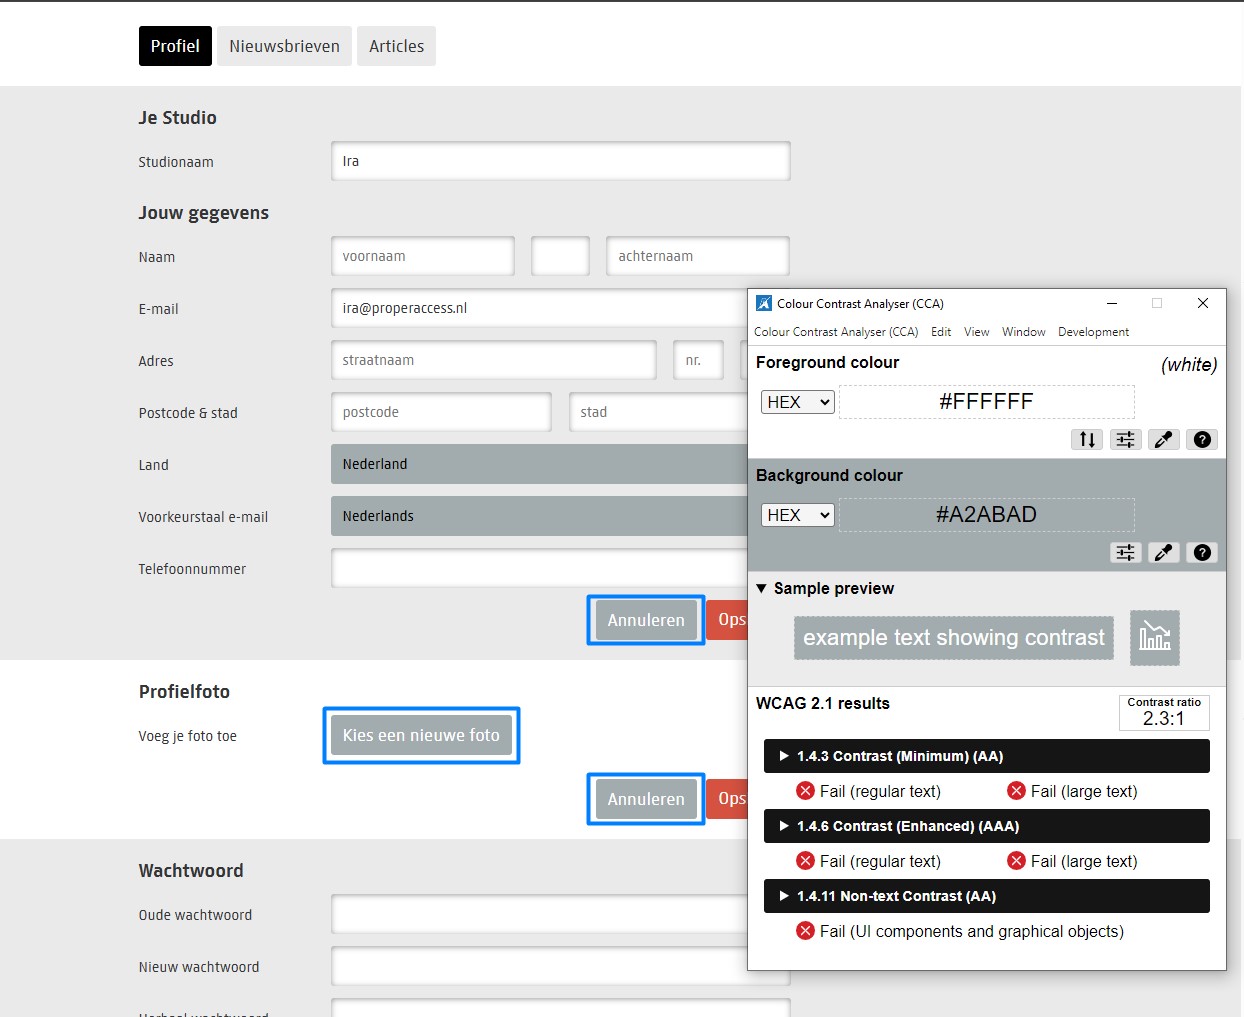Pick foreground colour with eyedropper
The width and height of the screenshot is (1244, 1017).
coord(1164,439)
